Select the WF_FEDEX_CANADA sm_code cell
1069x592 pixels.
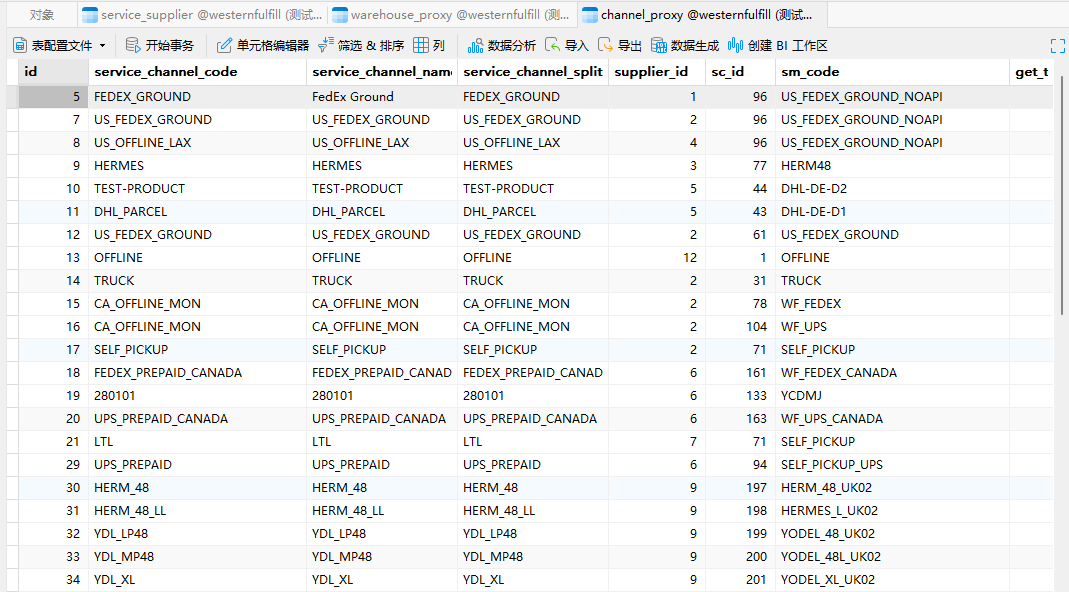point(892,373)
